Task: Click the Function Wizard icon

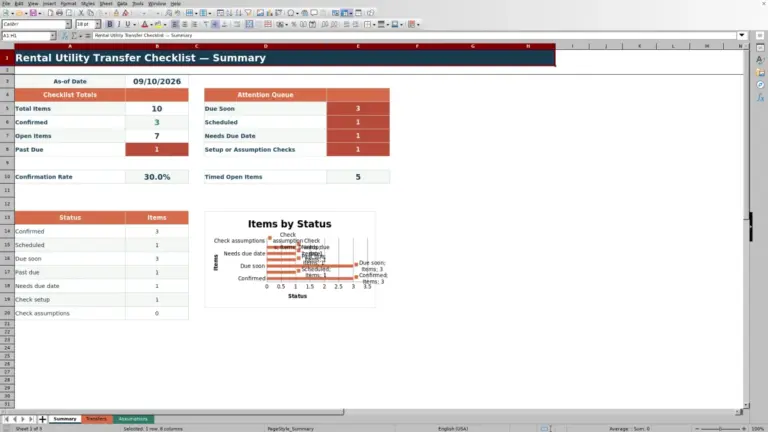Action: [65, 35]
